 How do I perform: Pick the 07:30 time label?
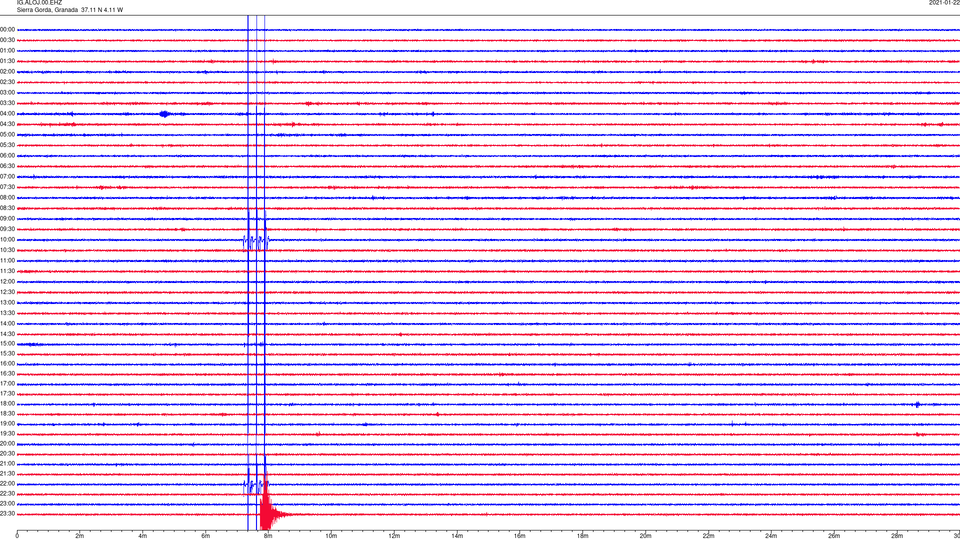7,187
